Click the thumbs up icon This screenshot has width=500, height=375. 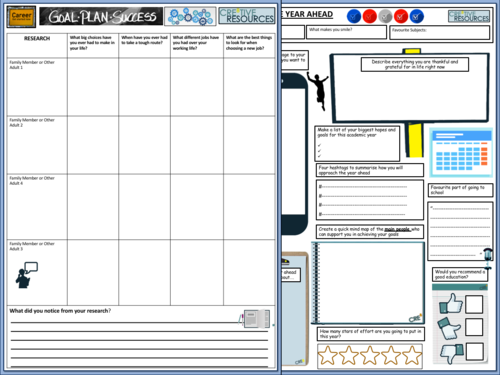pos(451,303)
